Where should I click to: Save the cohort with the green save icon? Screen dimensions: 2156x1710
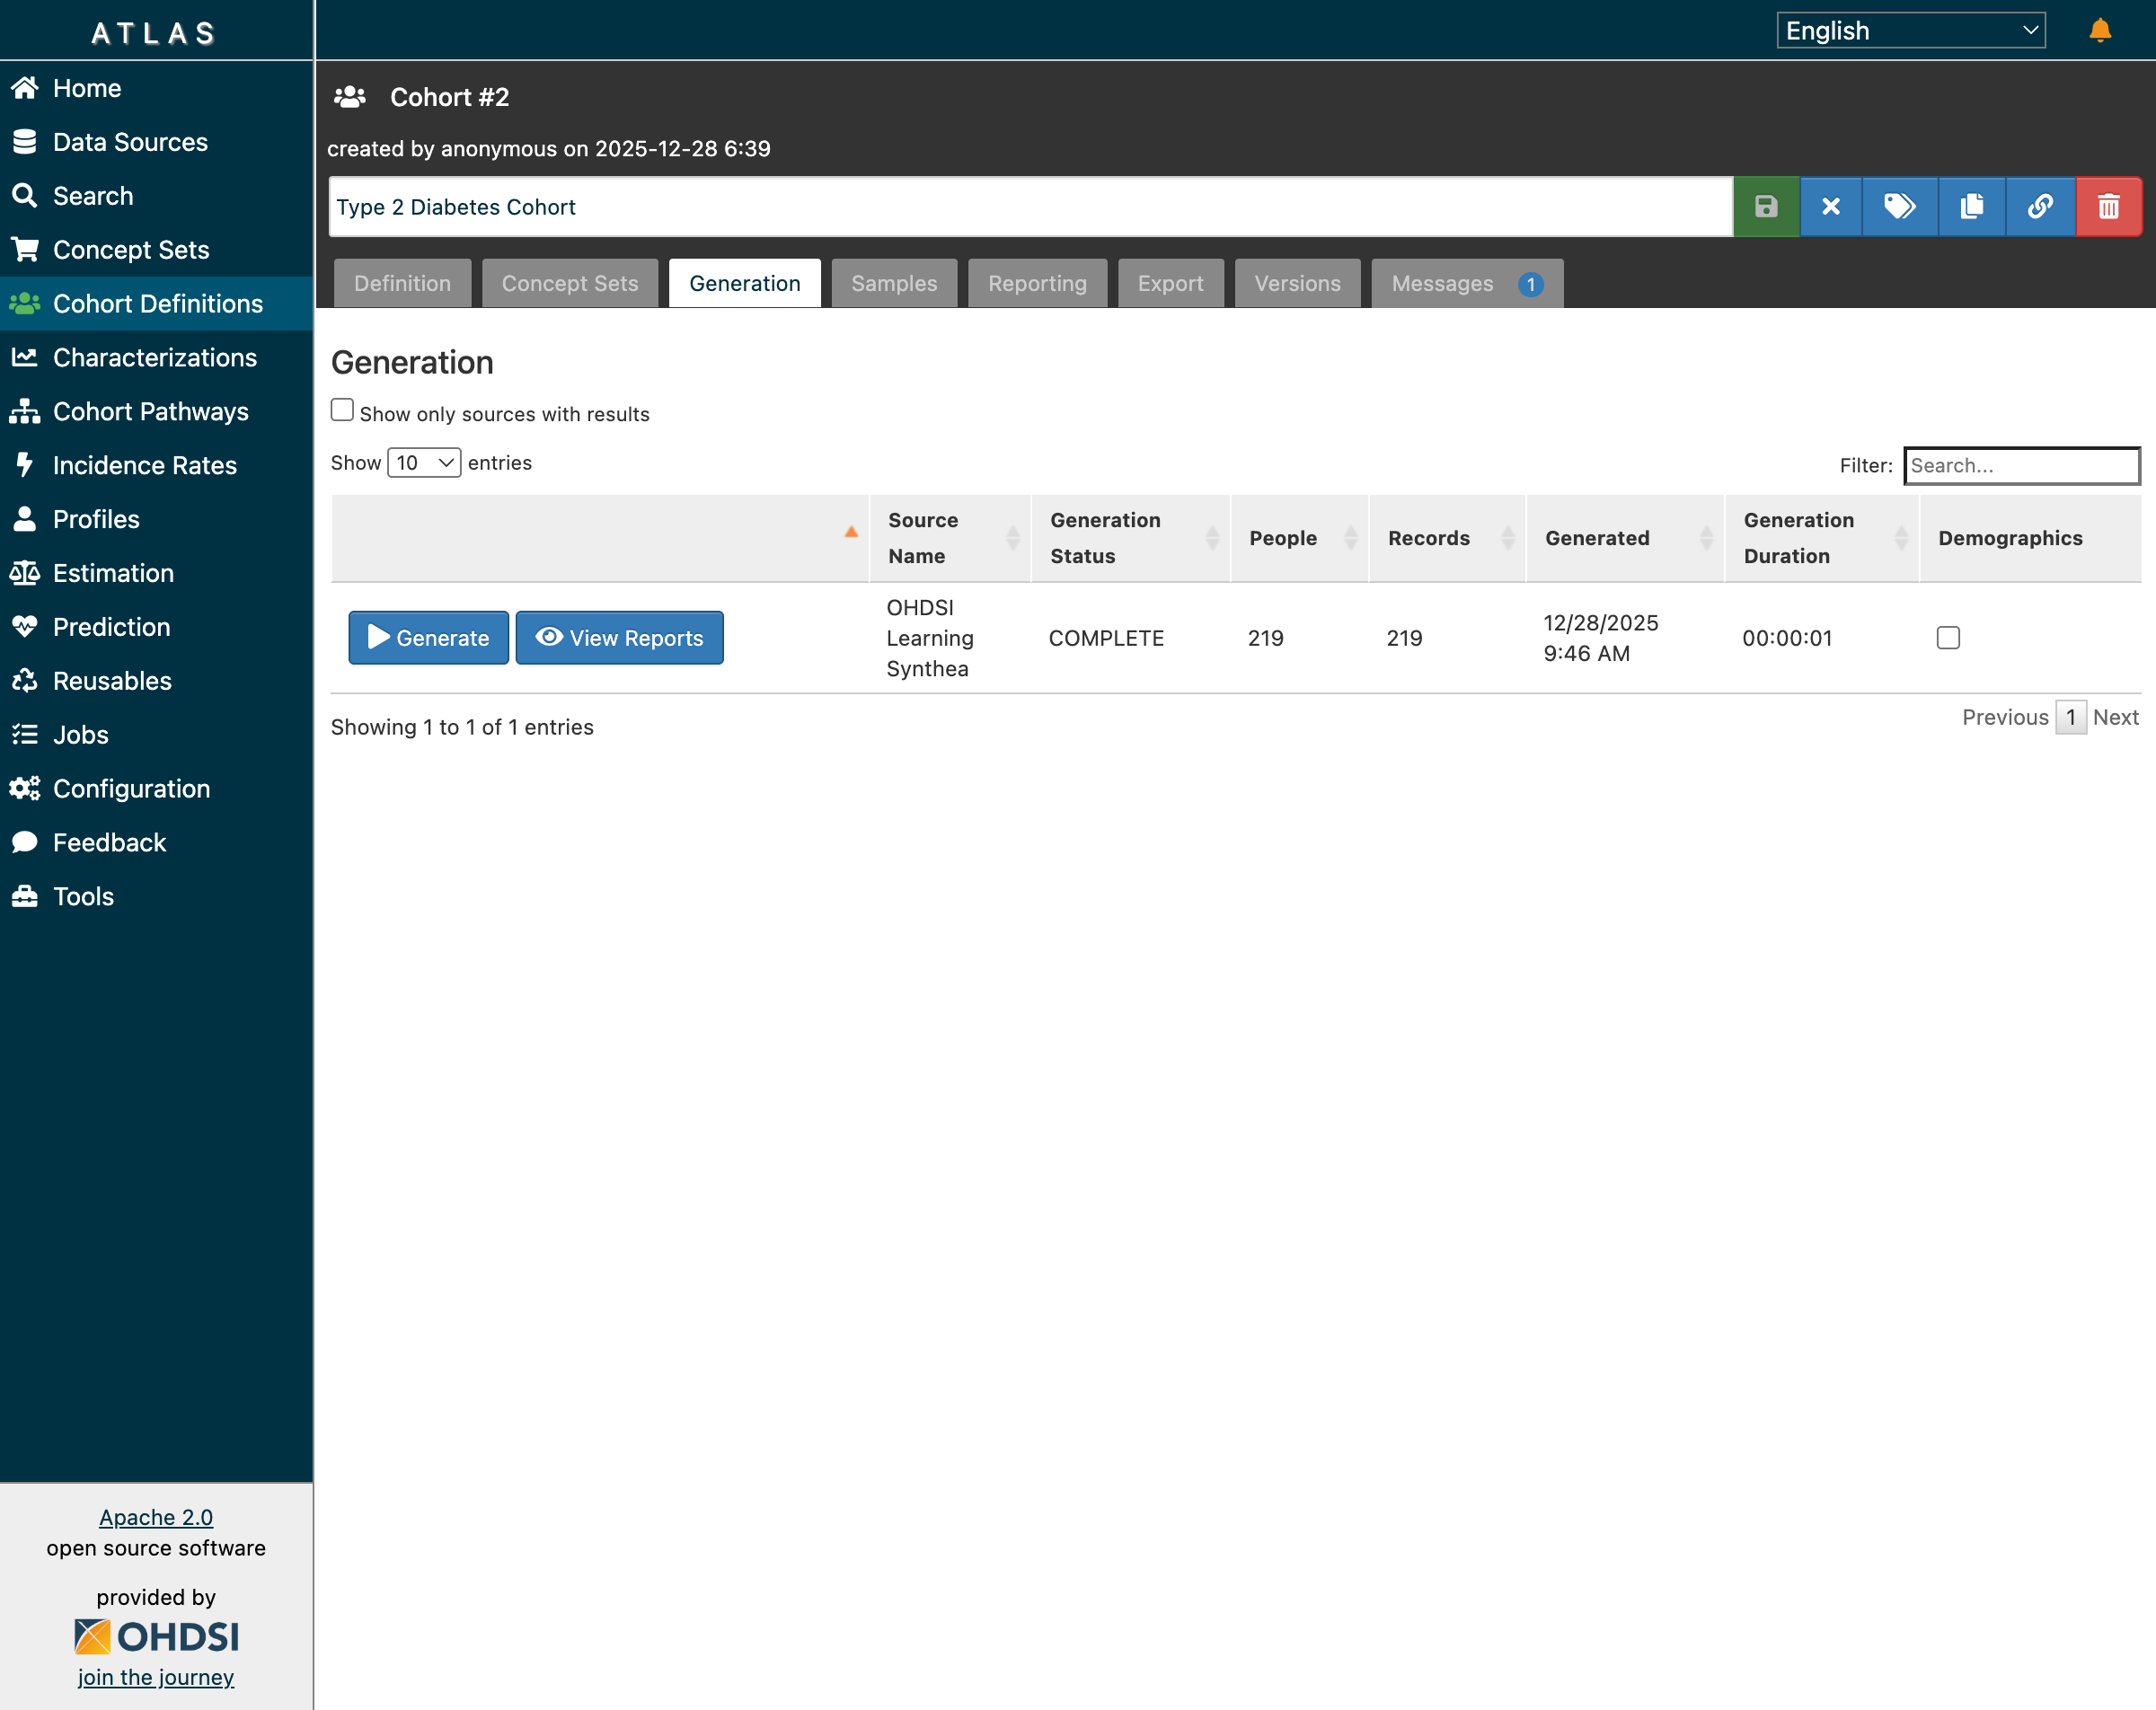tap(1766, 207)
